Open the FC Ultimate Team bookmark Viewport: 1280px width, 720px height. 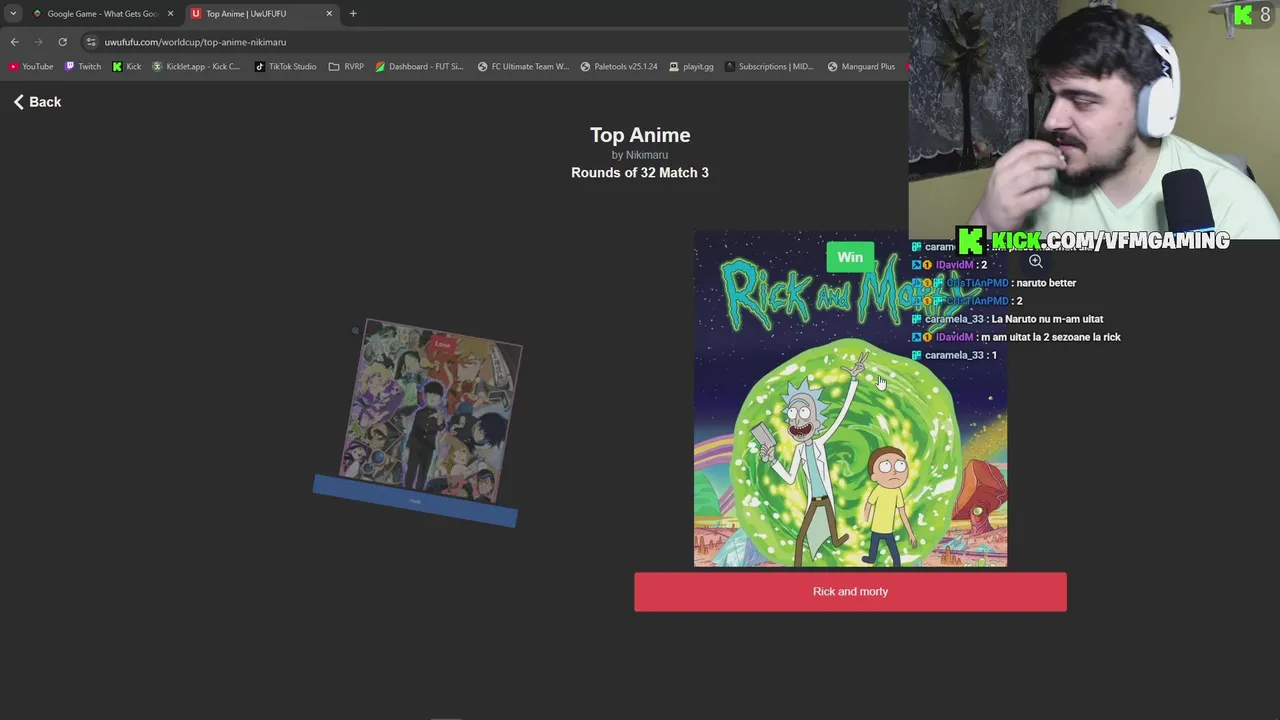click(x=523, y=67)
